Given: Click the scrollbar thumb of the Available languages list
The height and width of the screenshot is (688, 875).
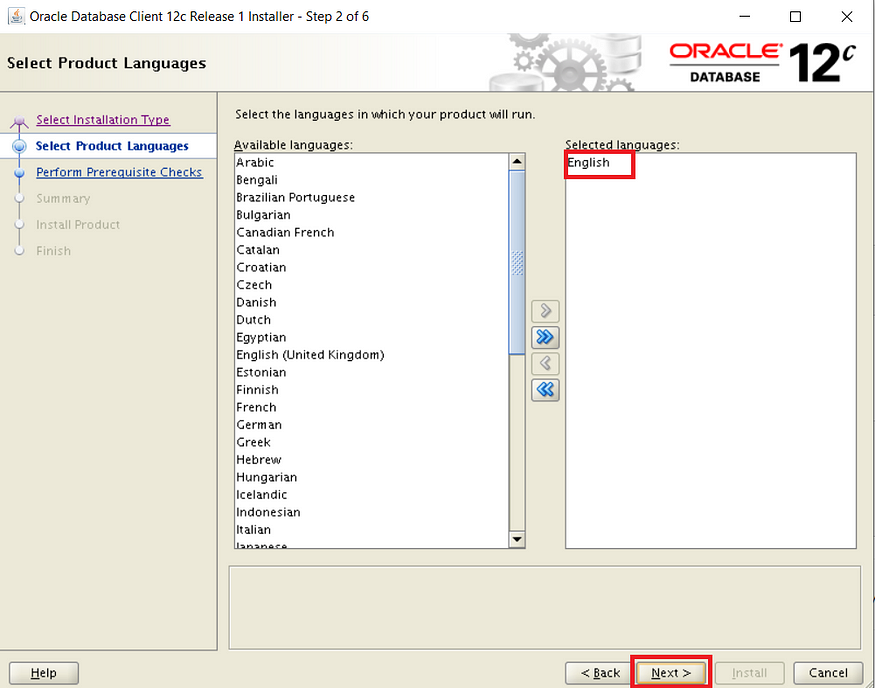Looking at the screenshot, I should (x=517, y=262).
